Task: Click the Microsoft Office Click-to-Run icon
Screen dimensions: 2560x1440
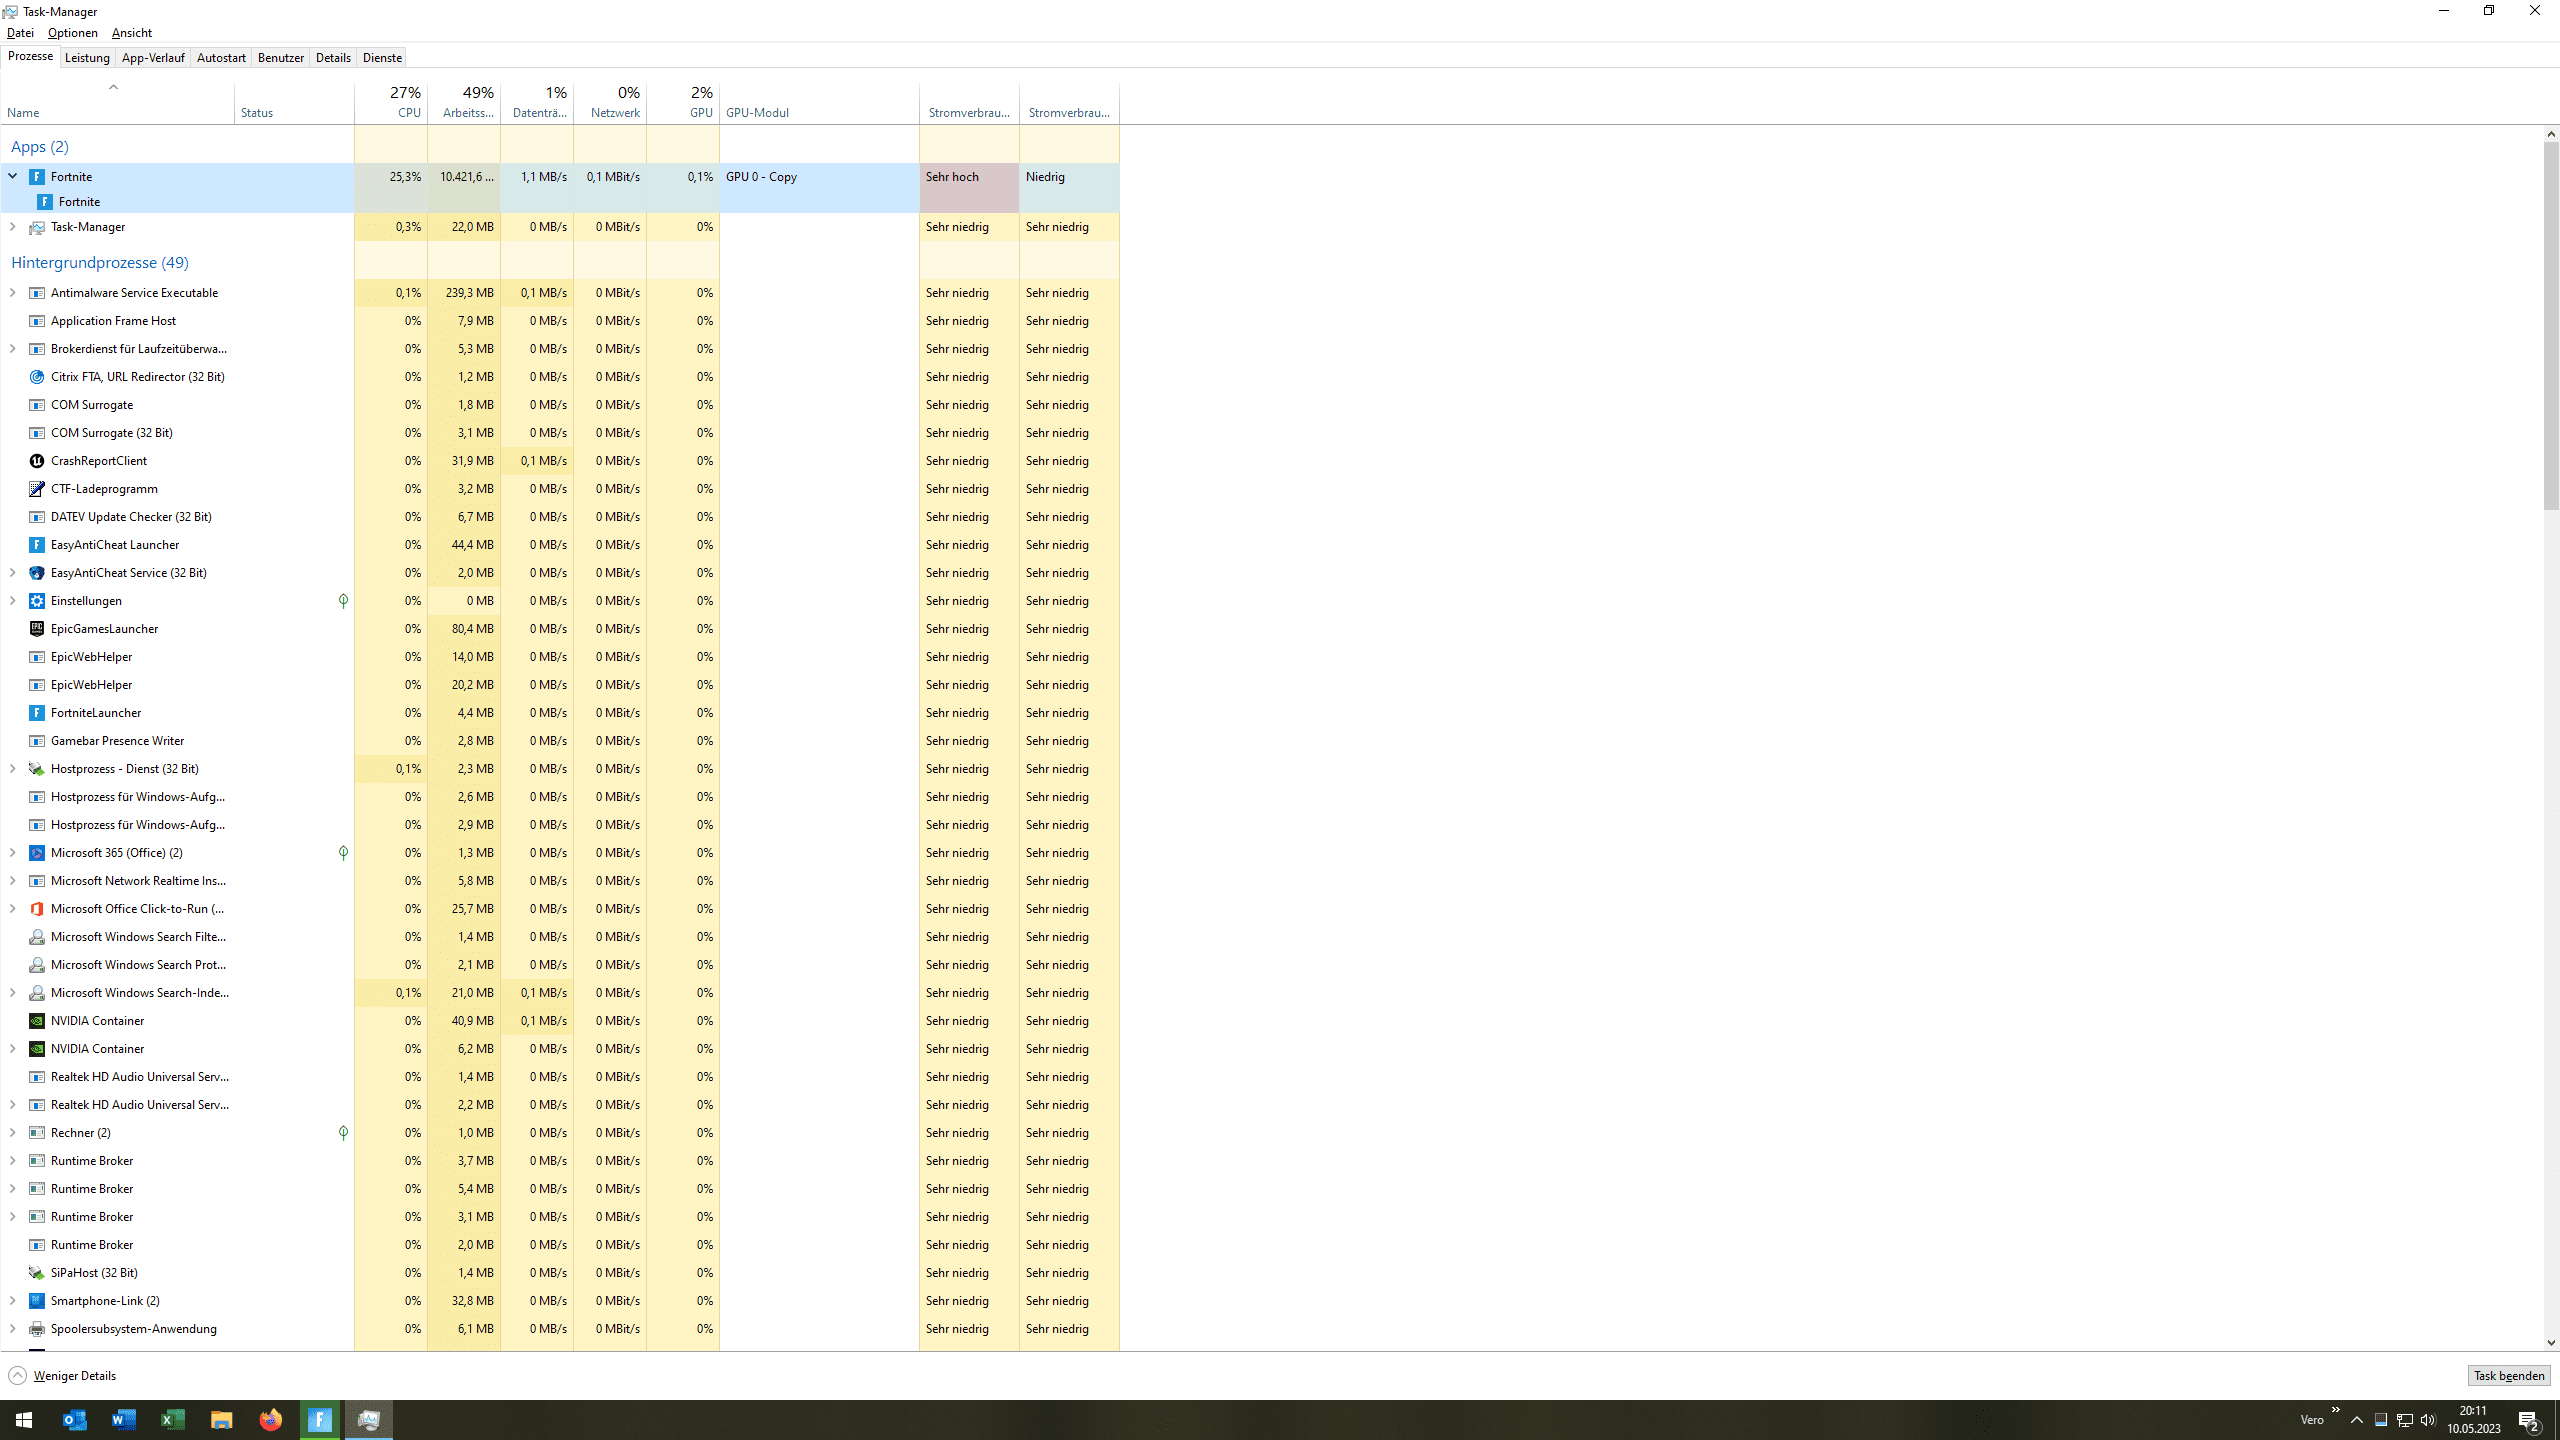Action: point(37,909)
